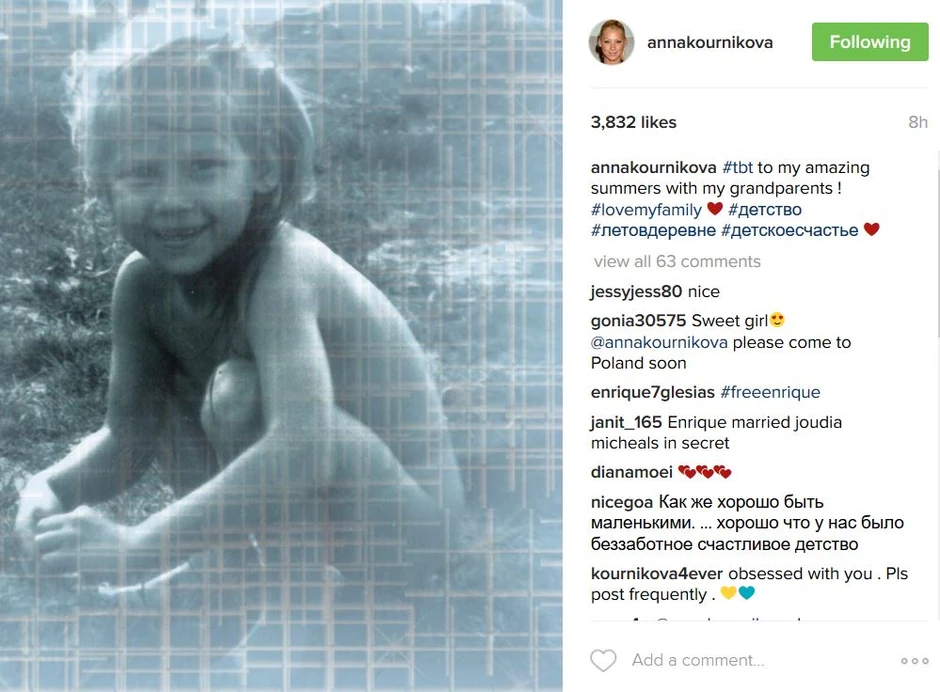Click the childhood photo of the post
This screenshot has height=692, width=940.
(281, 346)
